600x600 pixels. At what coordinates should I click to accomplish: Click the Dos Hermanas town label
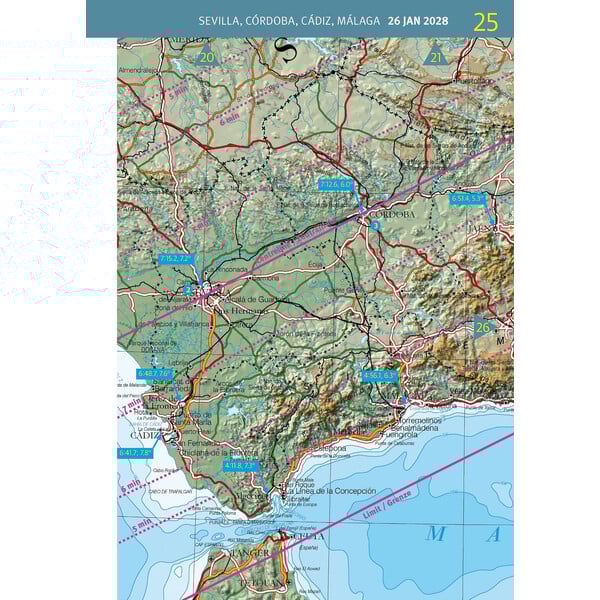(x=241, y=311)
